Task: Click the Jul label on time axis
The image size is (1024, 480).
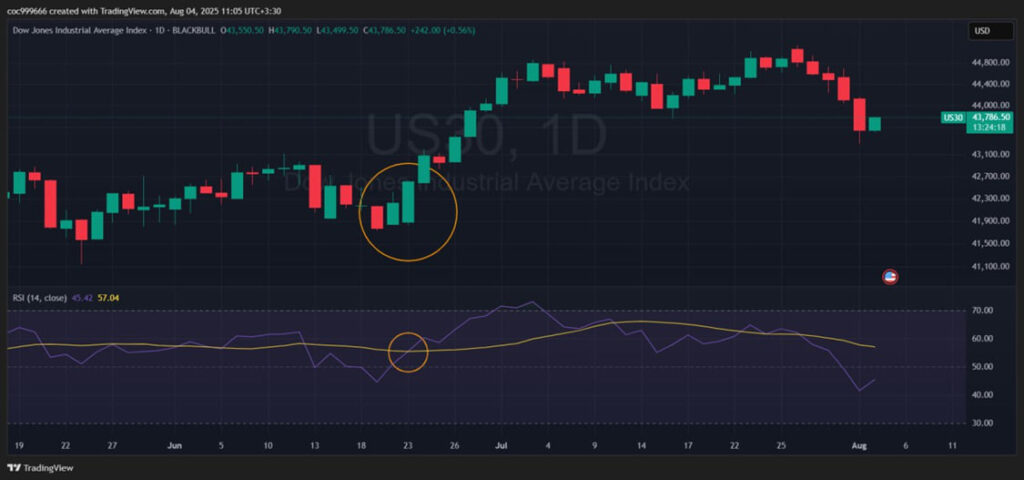Action: (500, 445)
